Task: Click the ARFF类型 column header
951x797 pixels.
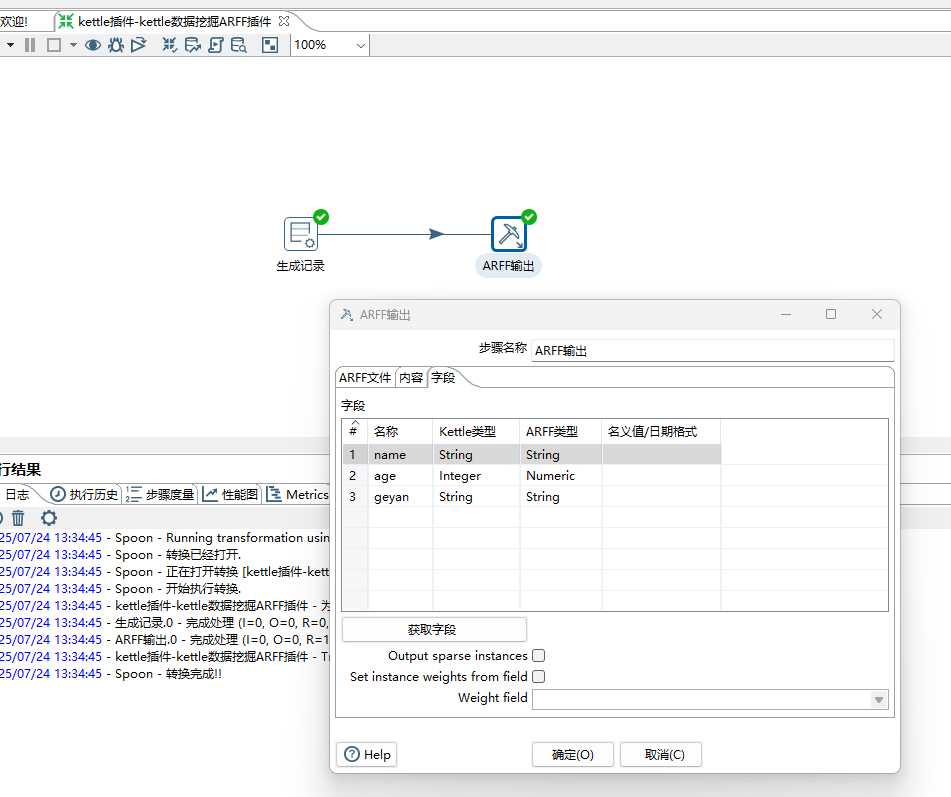Action: click(x=560, y=431)
